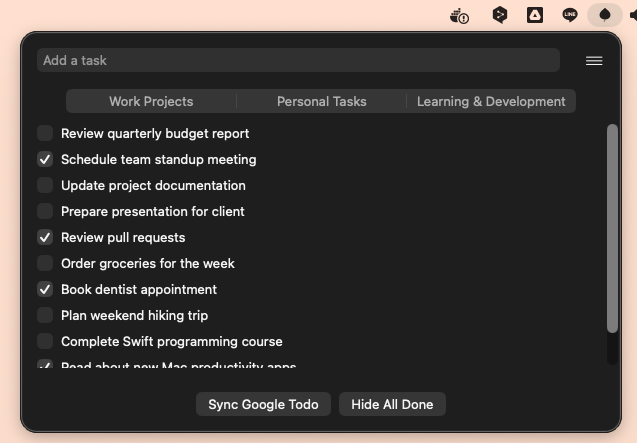Uncheck Schedule team standup meeting
637x443 pixels.
coord(45,159)
